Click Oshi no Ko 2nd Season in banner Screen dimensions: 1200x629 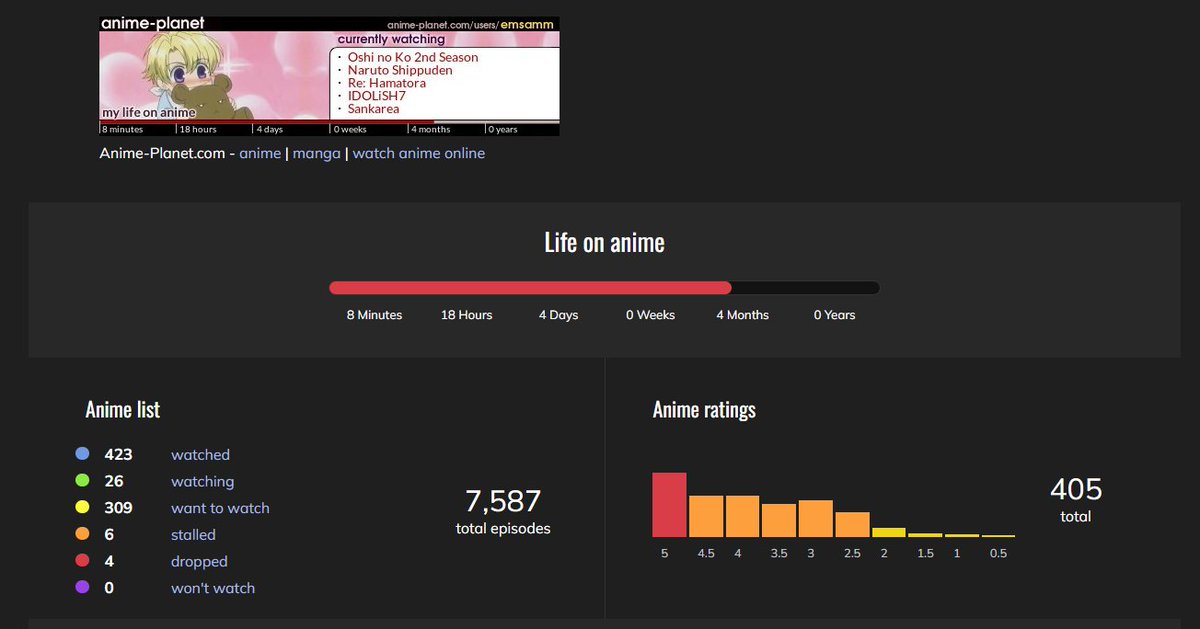413,57
